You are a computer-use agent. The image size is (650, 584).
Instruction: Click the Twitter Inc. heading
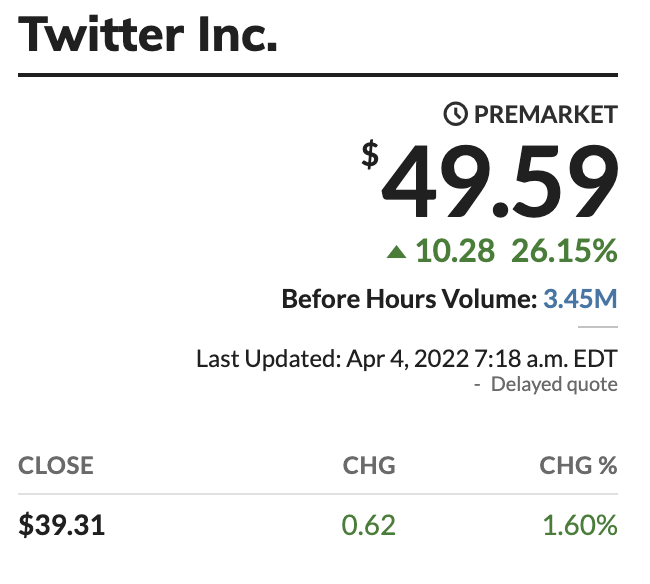(148, 34)
